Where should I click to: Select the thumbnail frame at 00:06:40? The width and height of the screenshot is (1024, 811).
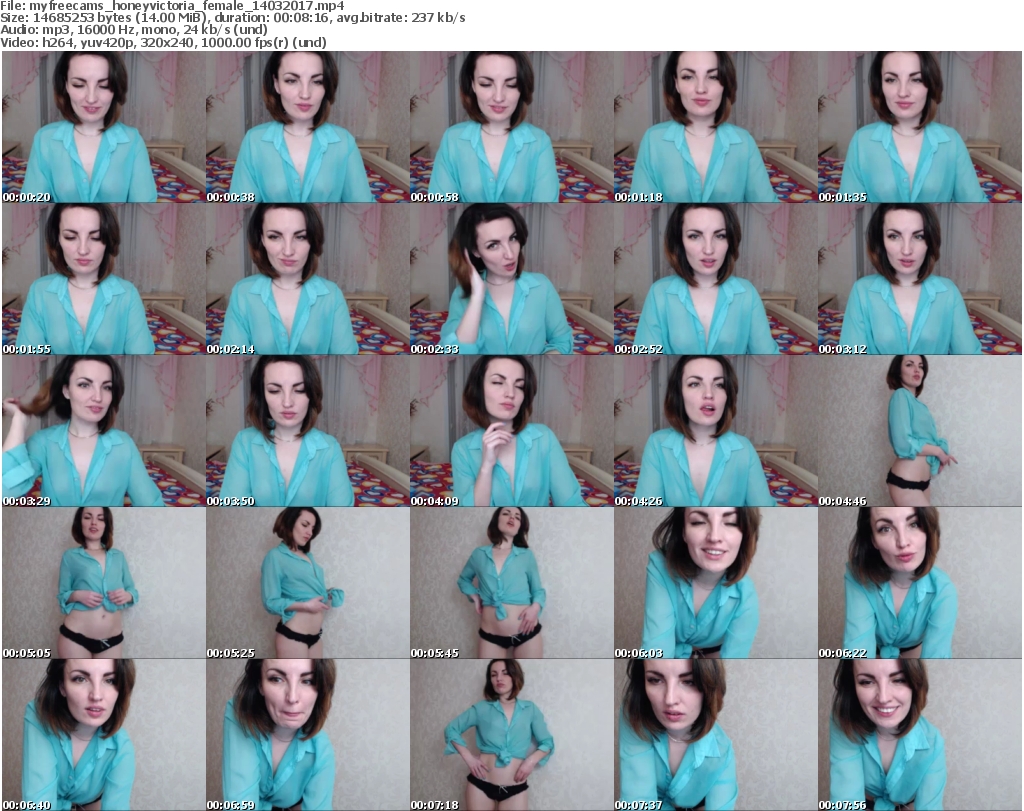[104, 735]
